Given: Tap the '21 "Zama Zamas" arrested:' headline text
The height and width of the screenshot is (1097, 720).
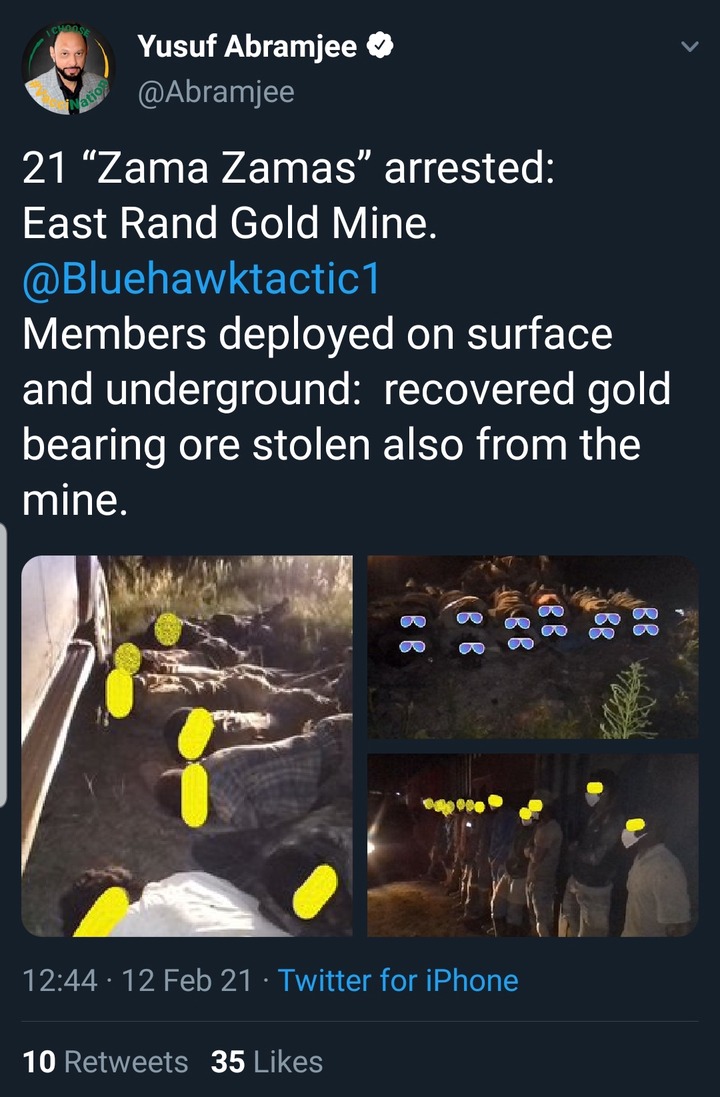Looking at the screenshot, I should (288, 169).
